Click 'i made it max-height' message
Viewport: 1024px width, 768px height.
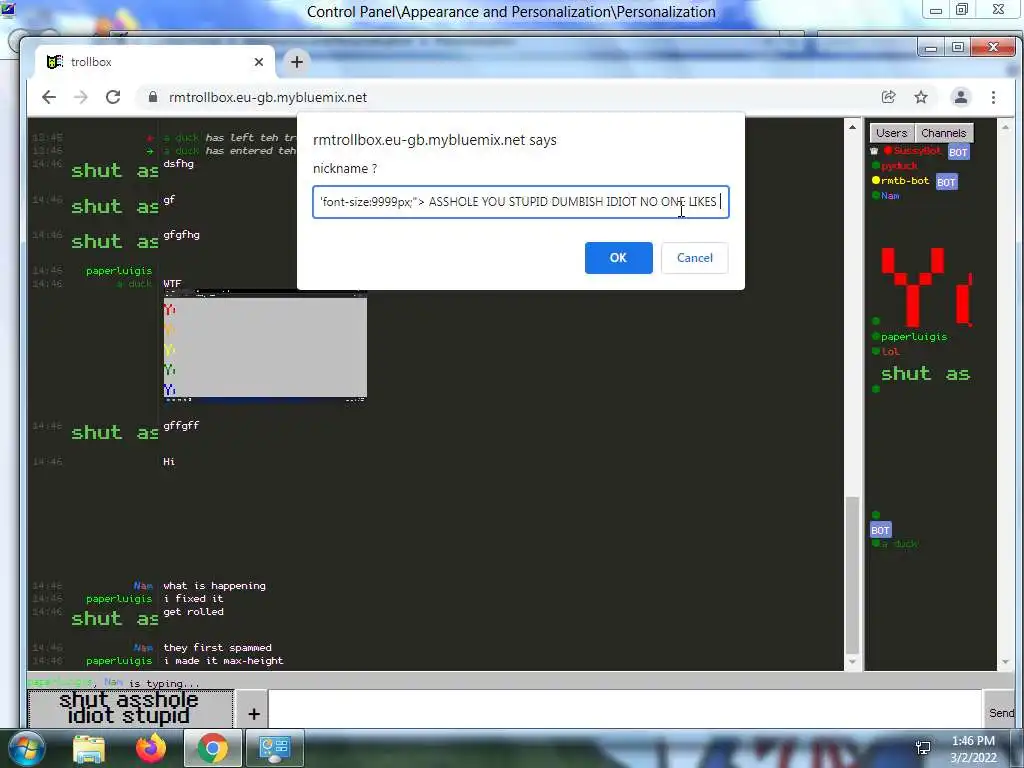coord(223,660)
